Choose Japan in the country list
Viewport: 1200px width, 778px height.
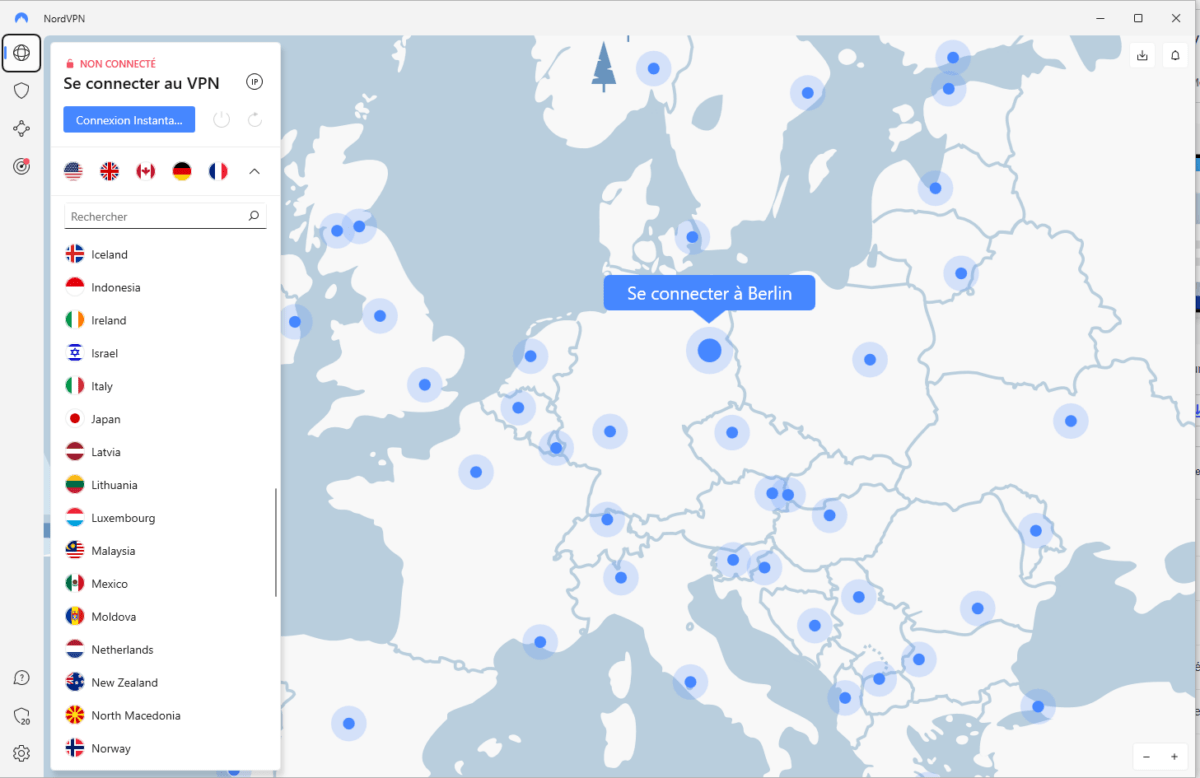(x=105, y=419)
